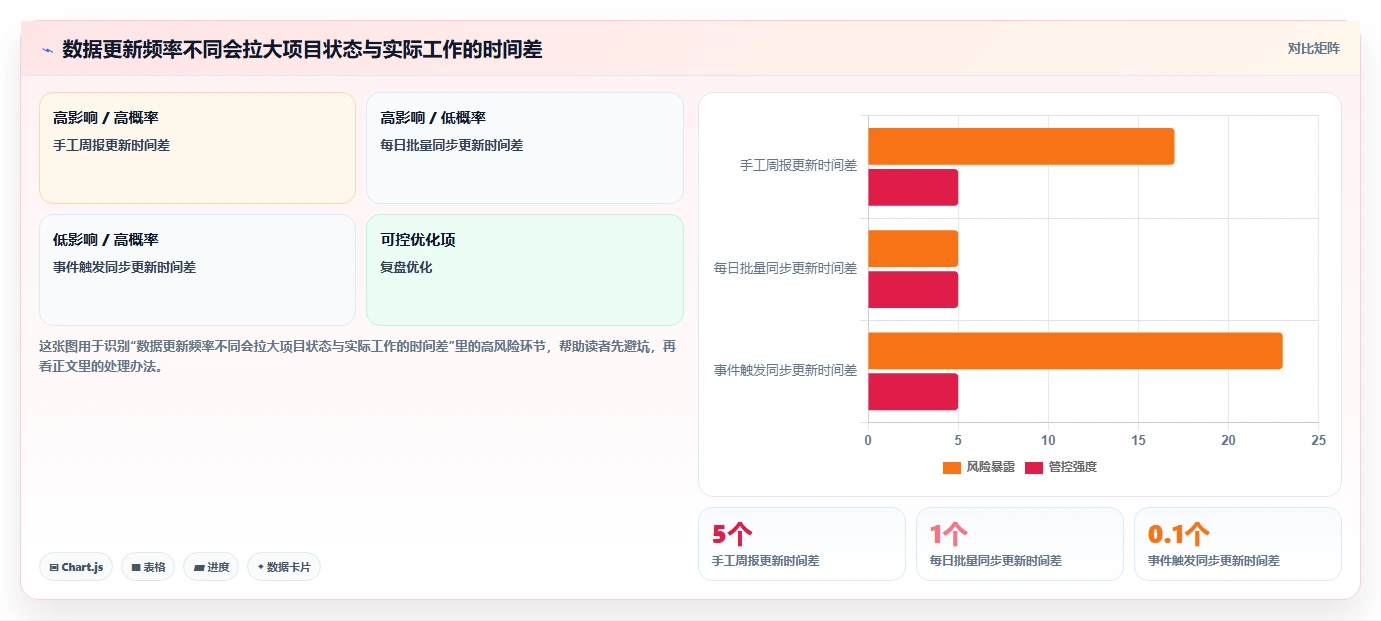Click the 对比矩阵 label in the header
The width and height of the screenshot is (1381, 621).
[x=1313, y=48]
